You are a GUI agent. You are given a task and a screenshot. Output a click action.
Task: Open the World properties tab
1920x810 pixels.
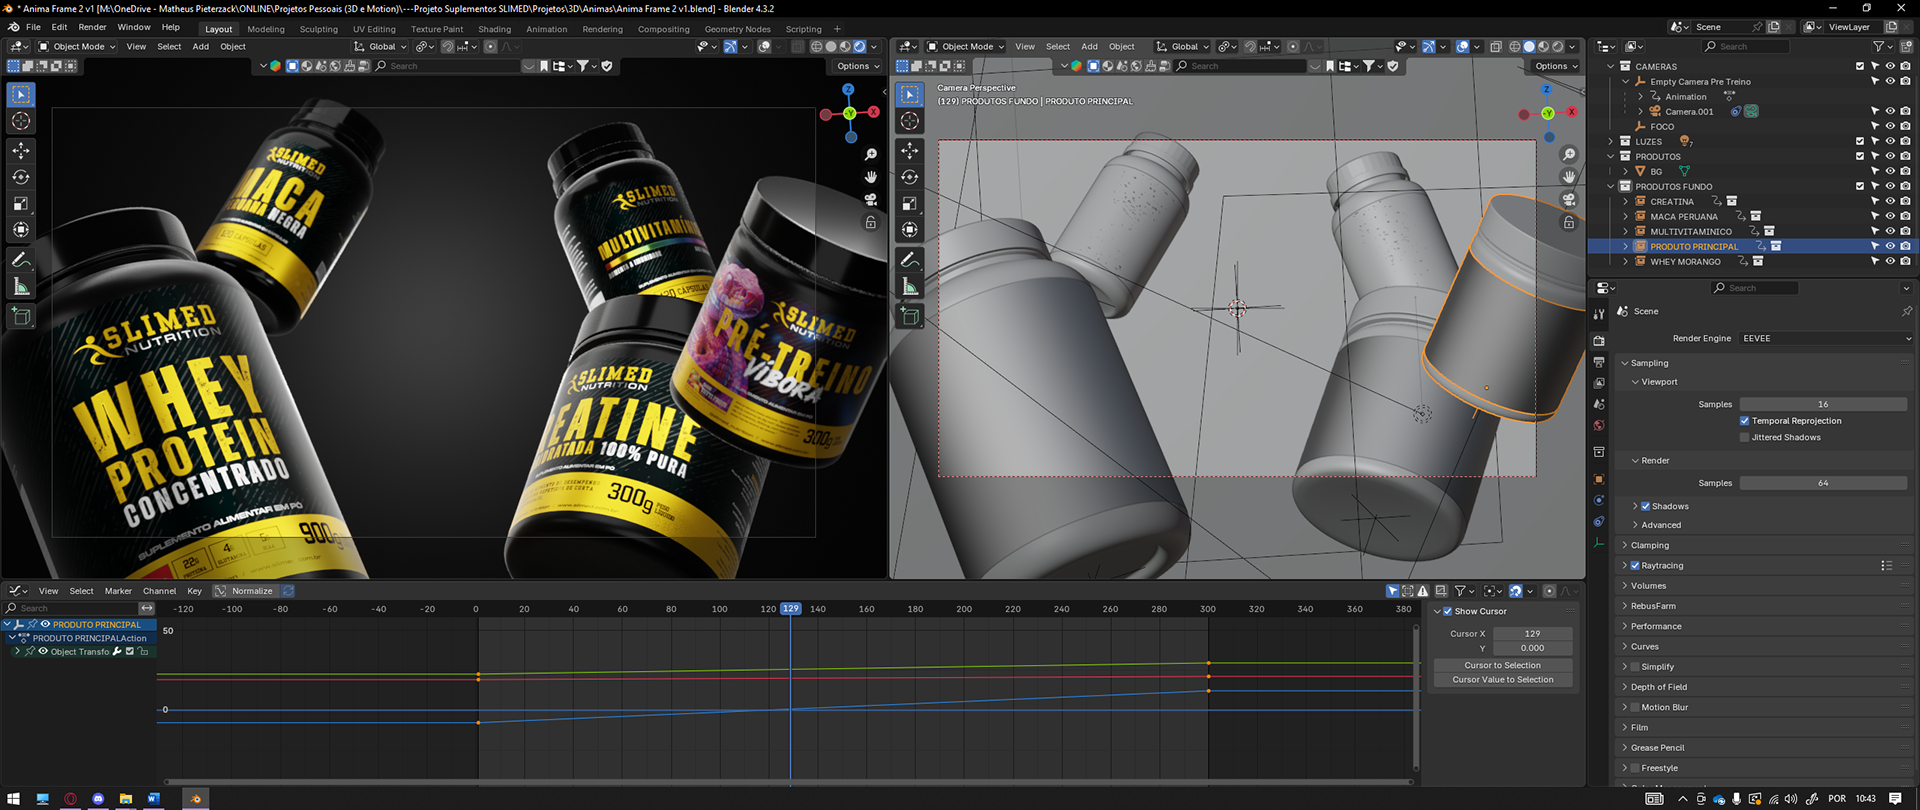coord(1599,426)
